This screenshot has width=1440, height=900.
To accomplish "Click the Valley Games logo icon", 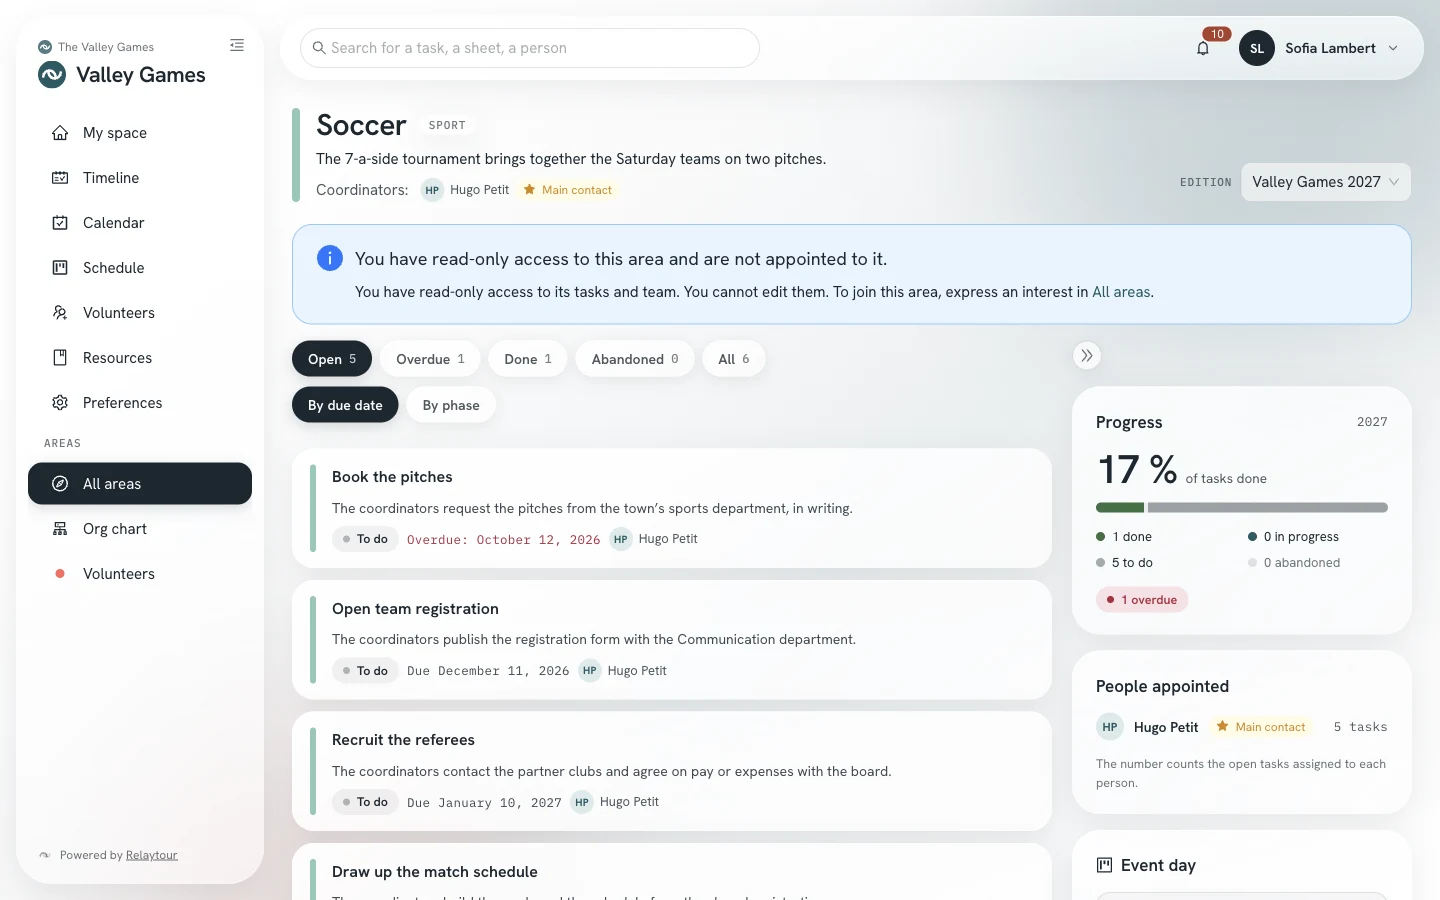I will 52,75.
